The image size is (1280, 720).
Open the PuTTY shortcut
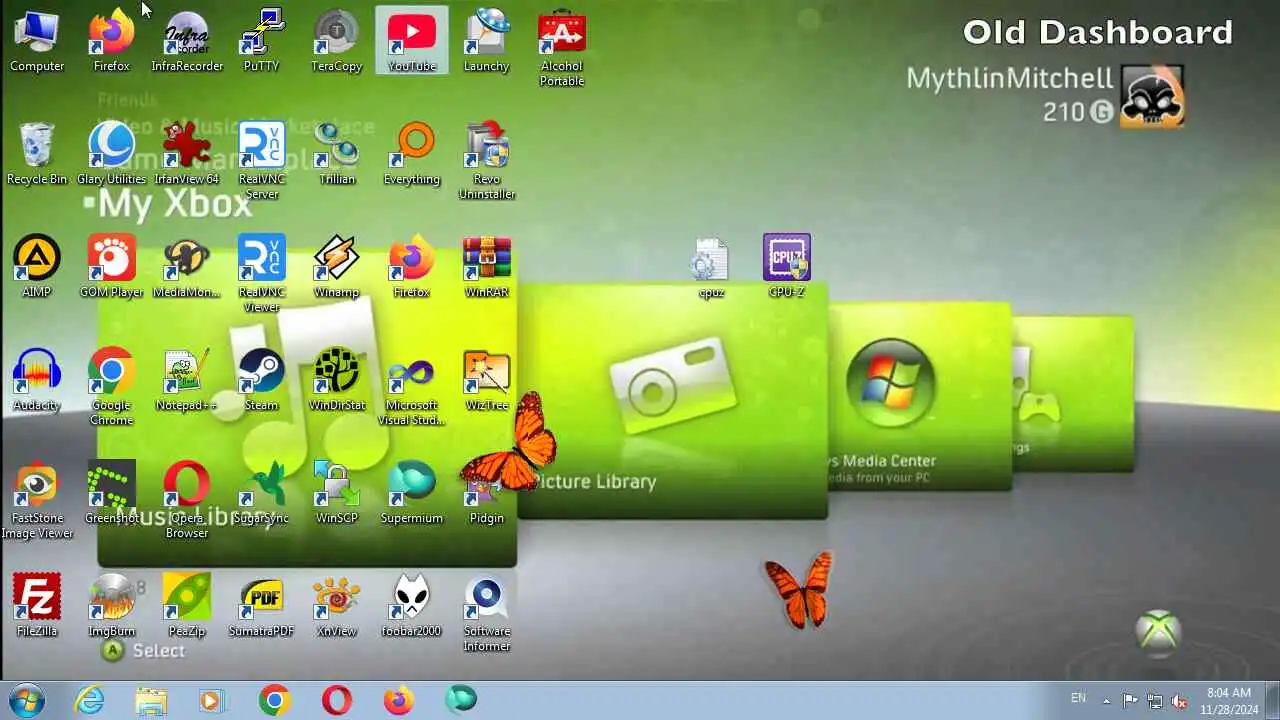(x=262, y=41)
